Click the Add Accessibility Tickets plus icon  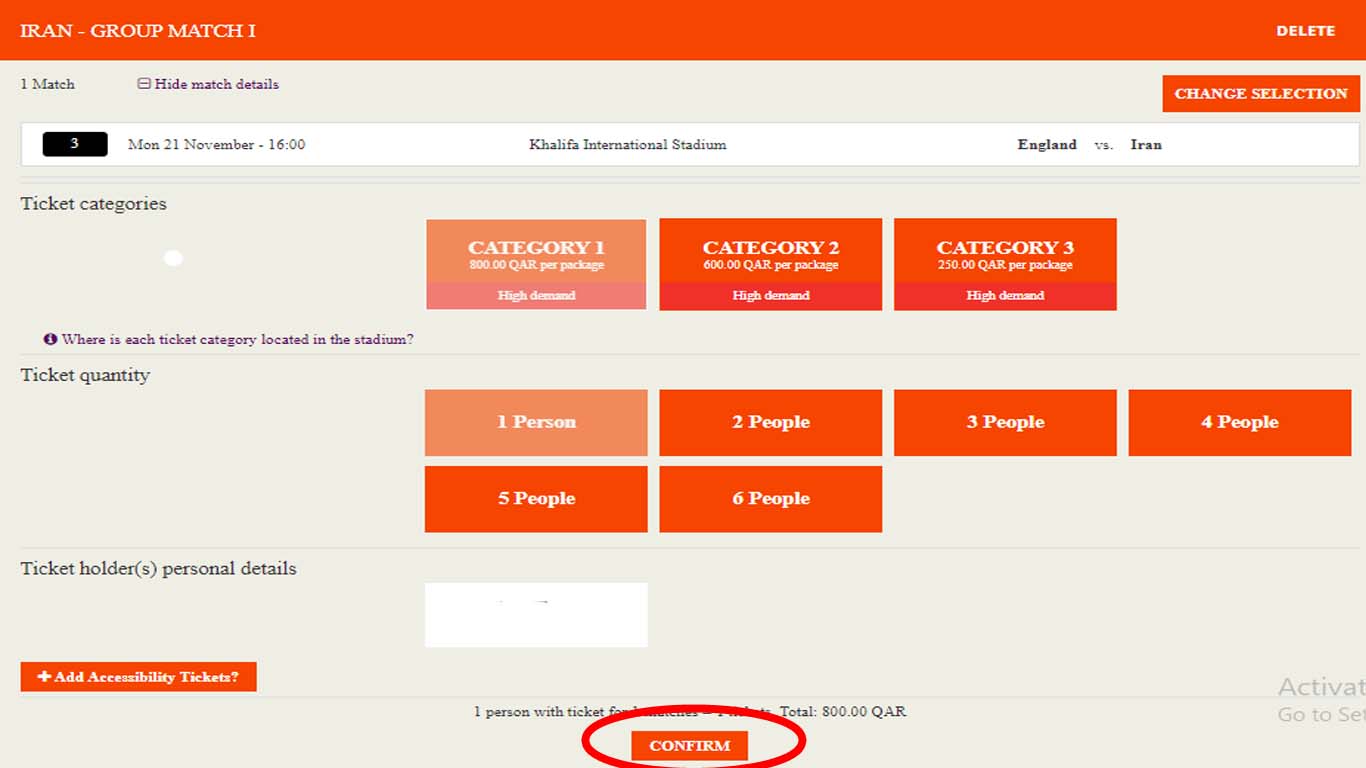(44, 677)
